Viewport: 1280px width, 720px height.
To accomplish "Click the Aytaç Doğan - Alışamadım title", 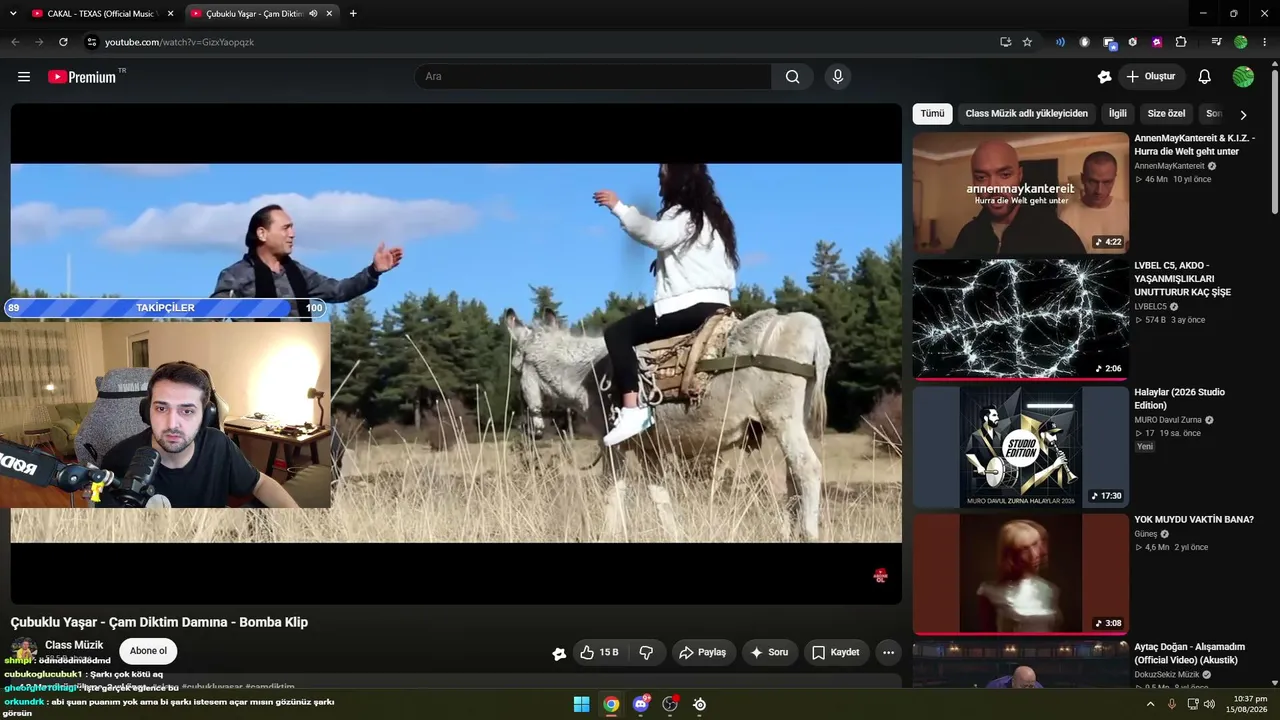I will pyautogui.click(x=1190, y=653).
